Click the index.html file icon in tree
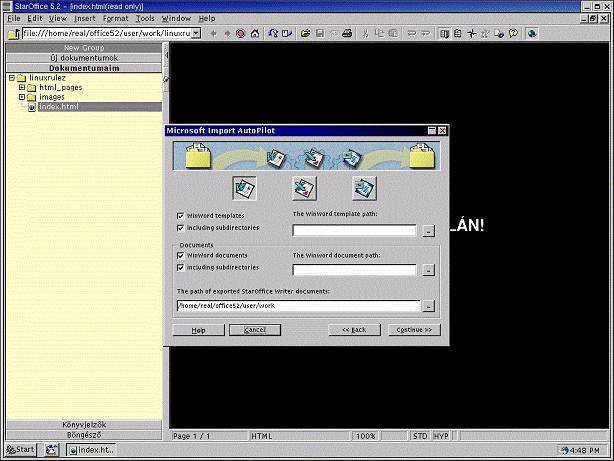 pyautogui.click(x=31, y=107)
